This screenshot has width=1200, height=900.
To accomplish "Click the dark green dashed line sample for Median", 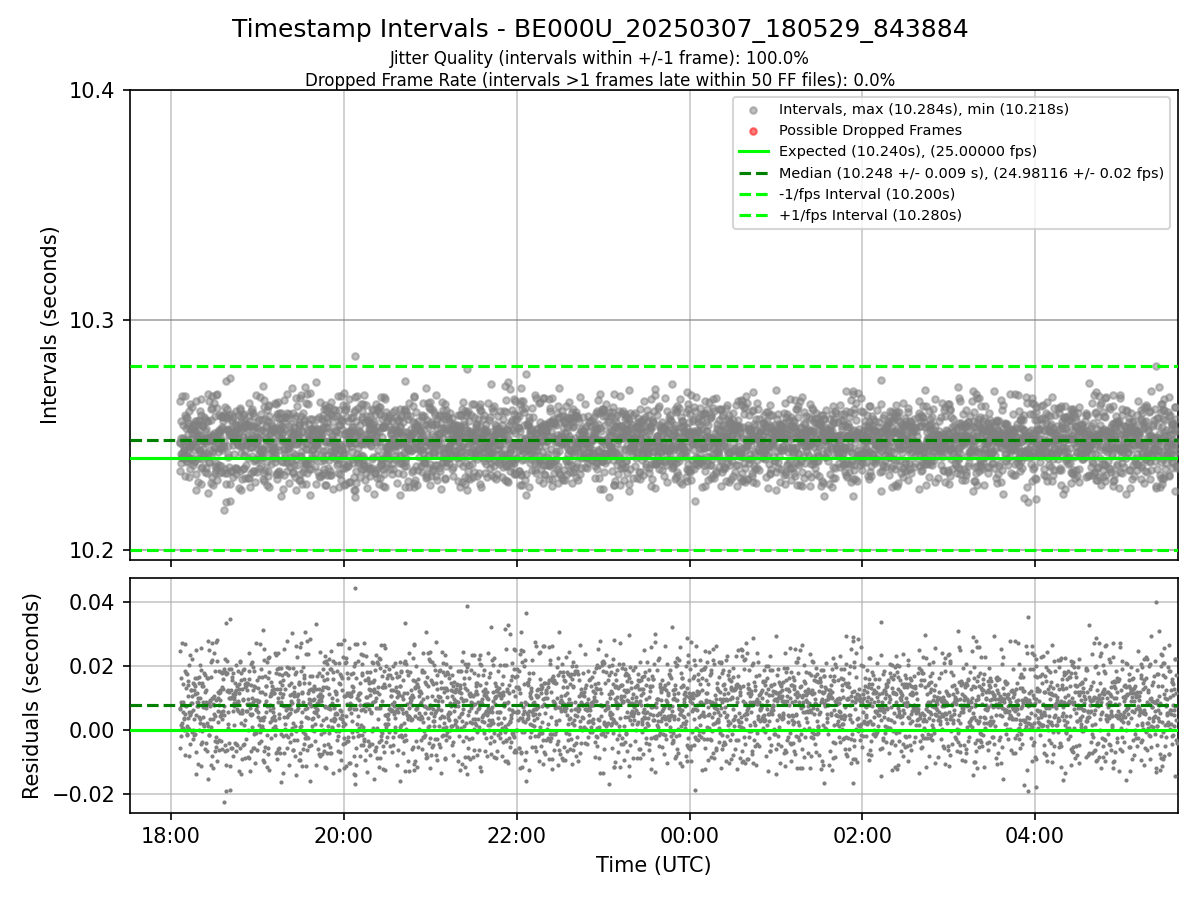I will (x=754, y=173).
